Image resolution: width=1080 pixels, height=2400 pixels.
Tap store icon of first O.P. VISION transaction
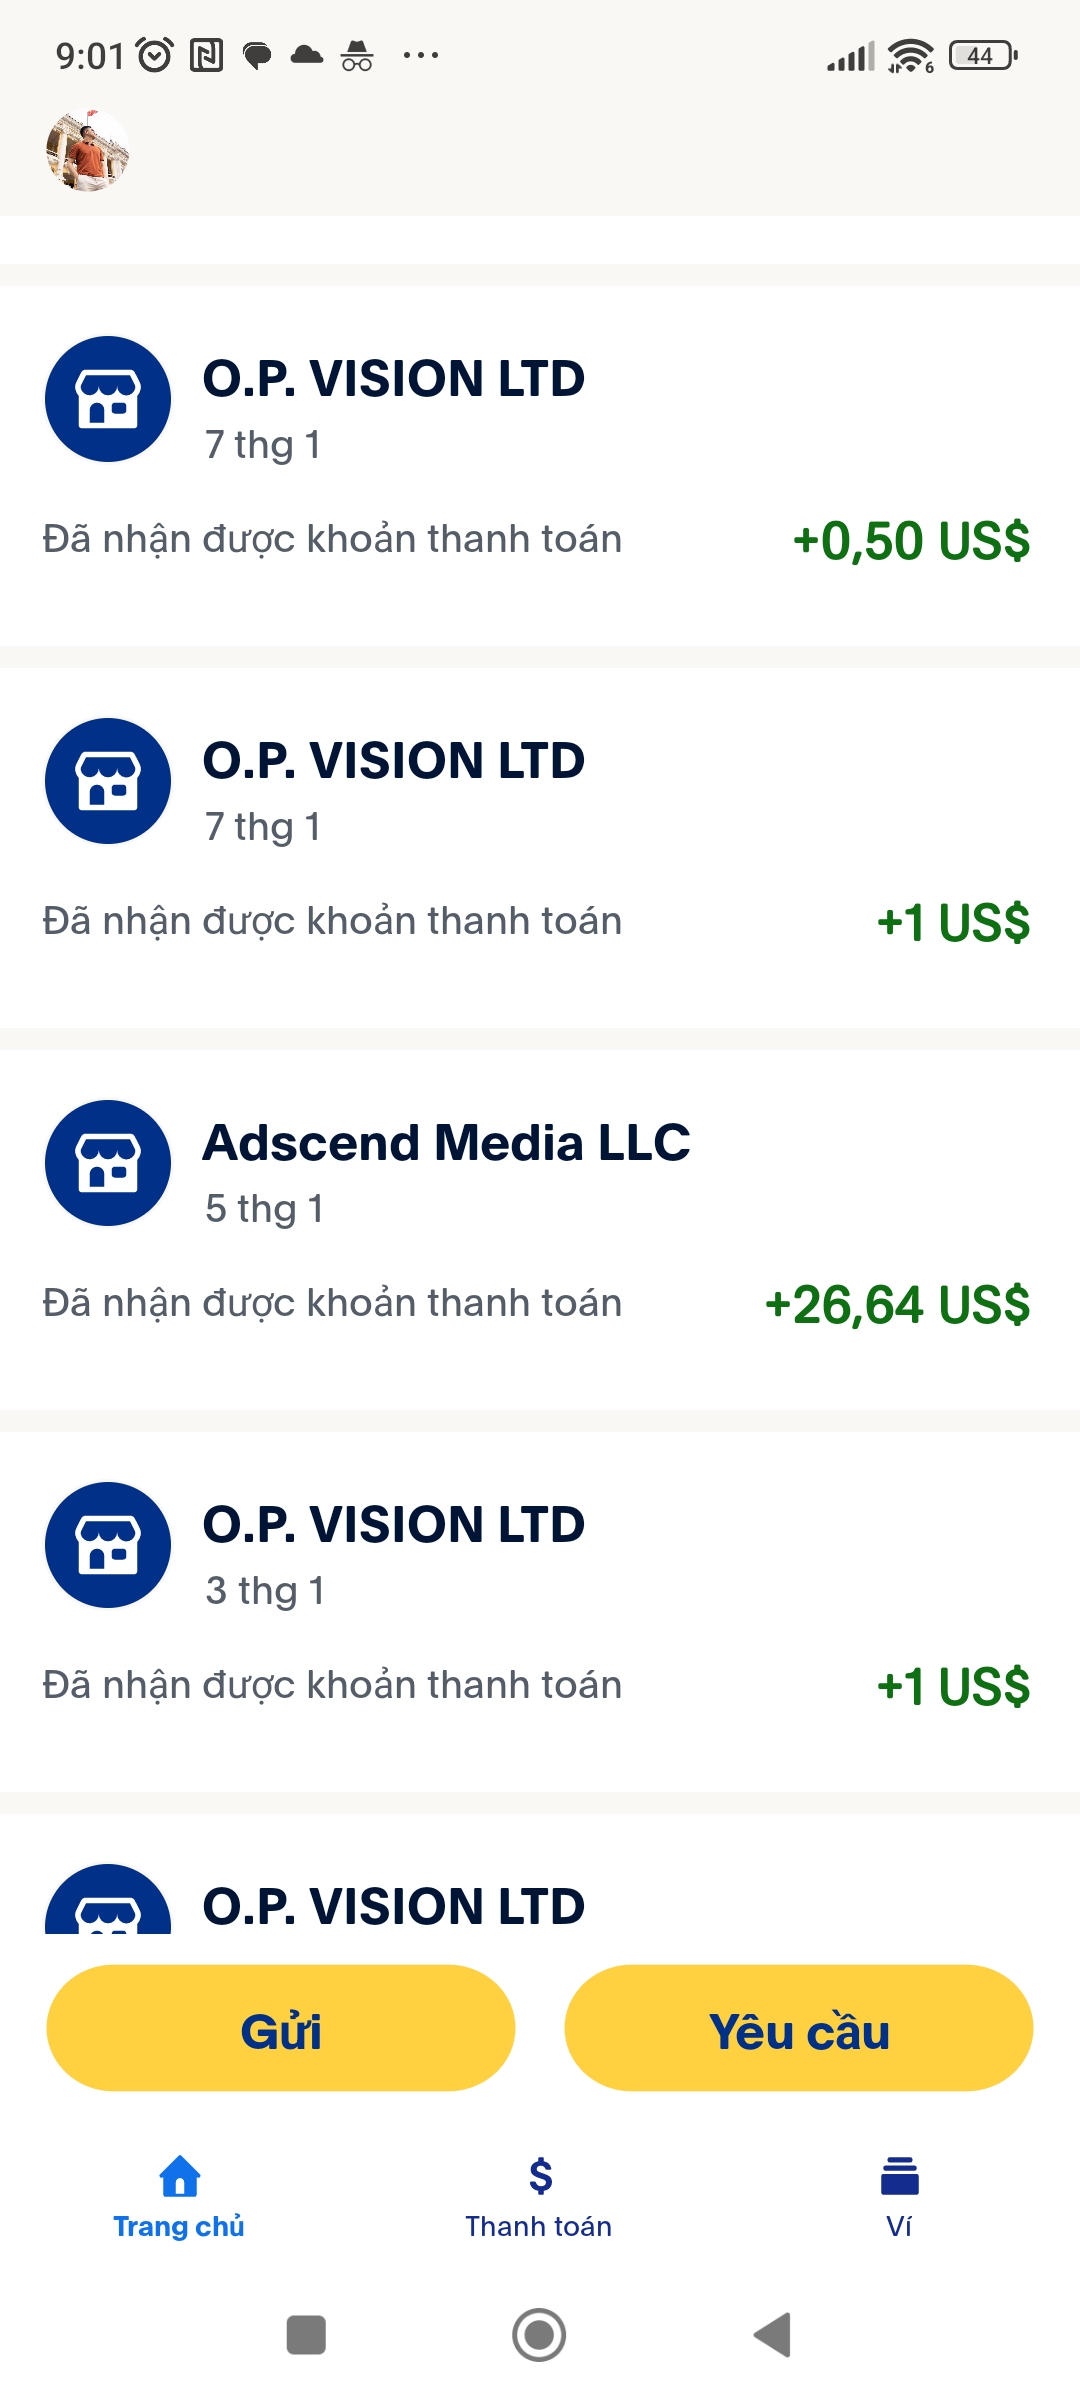108,399
